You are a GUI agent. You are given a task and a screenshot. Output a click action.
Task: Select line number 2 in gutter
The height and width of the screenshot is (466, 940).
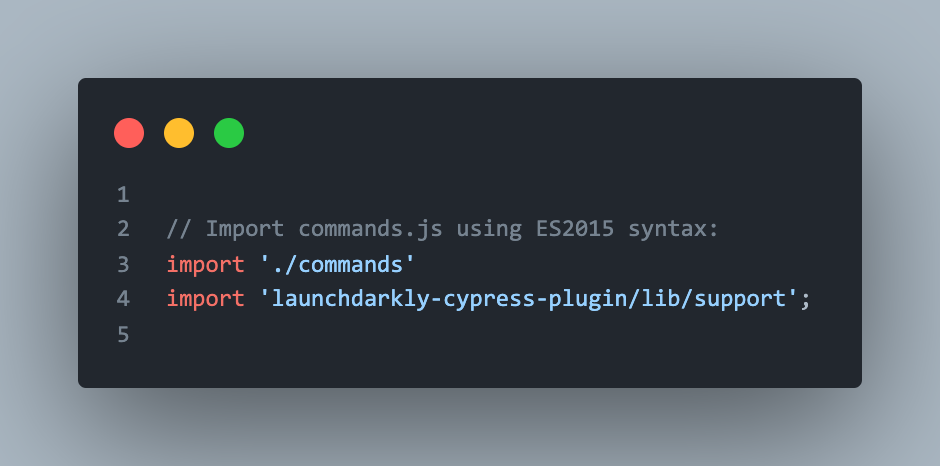click(123, 229)
